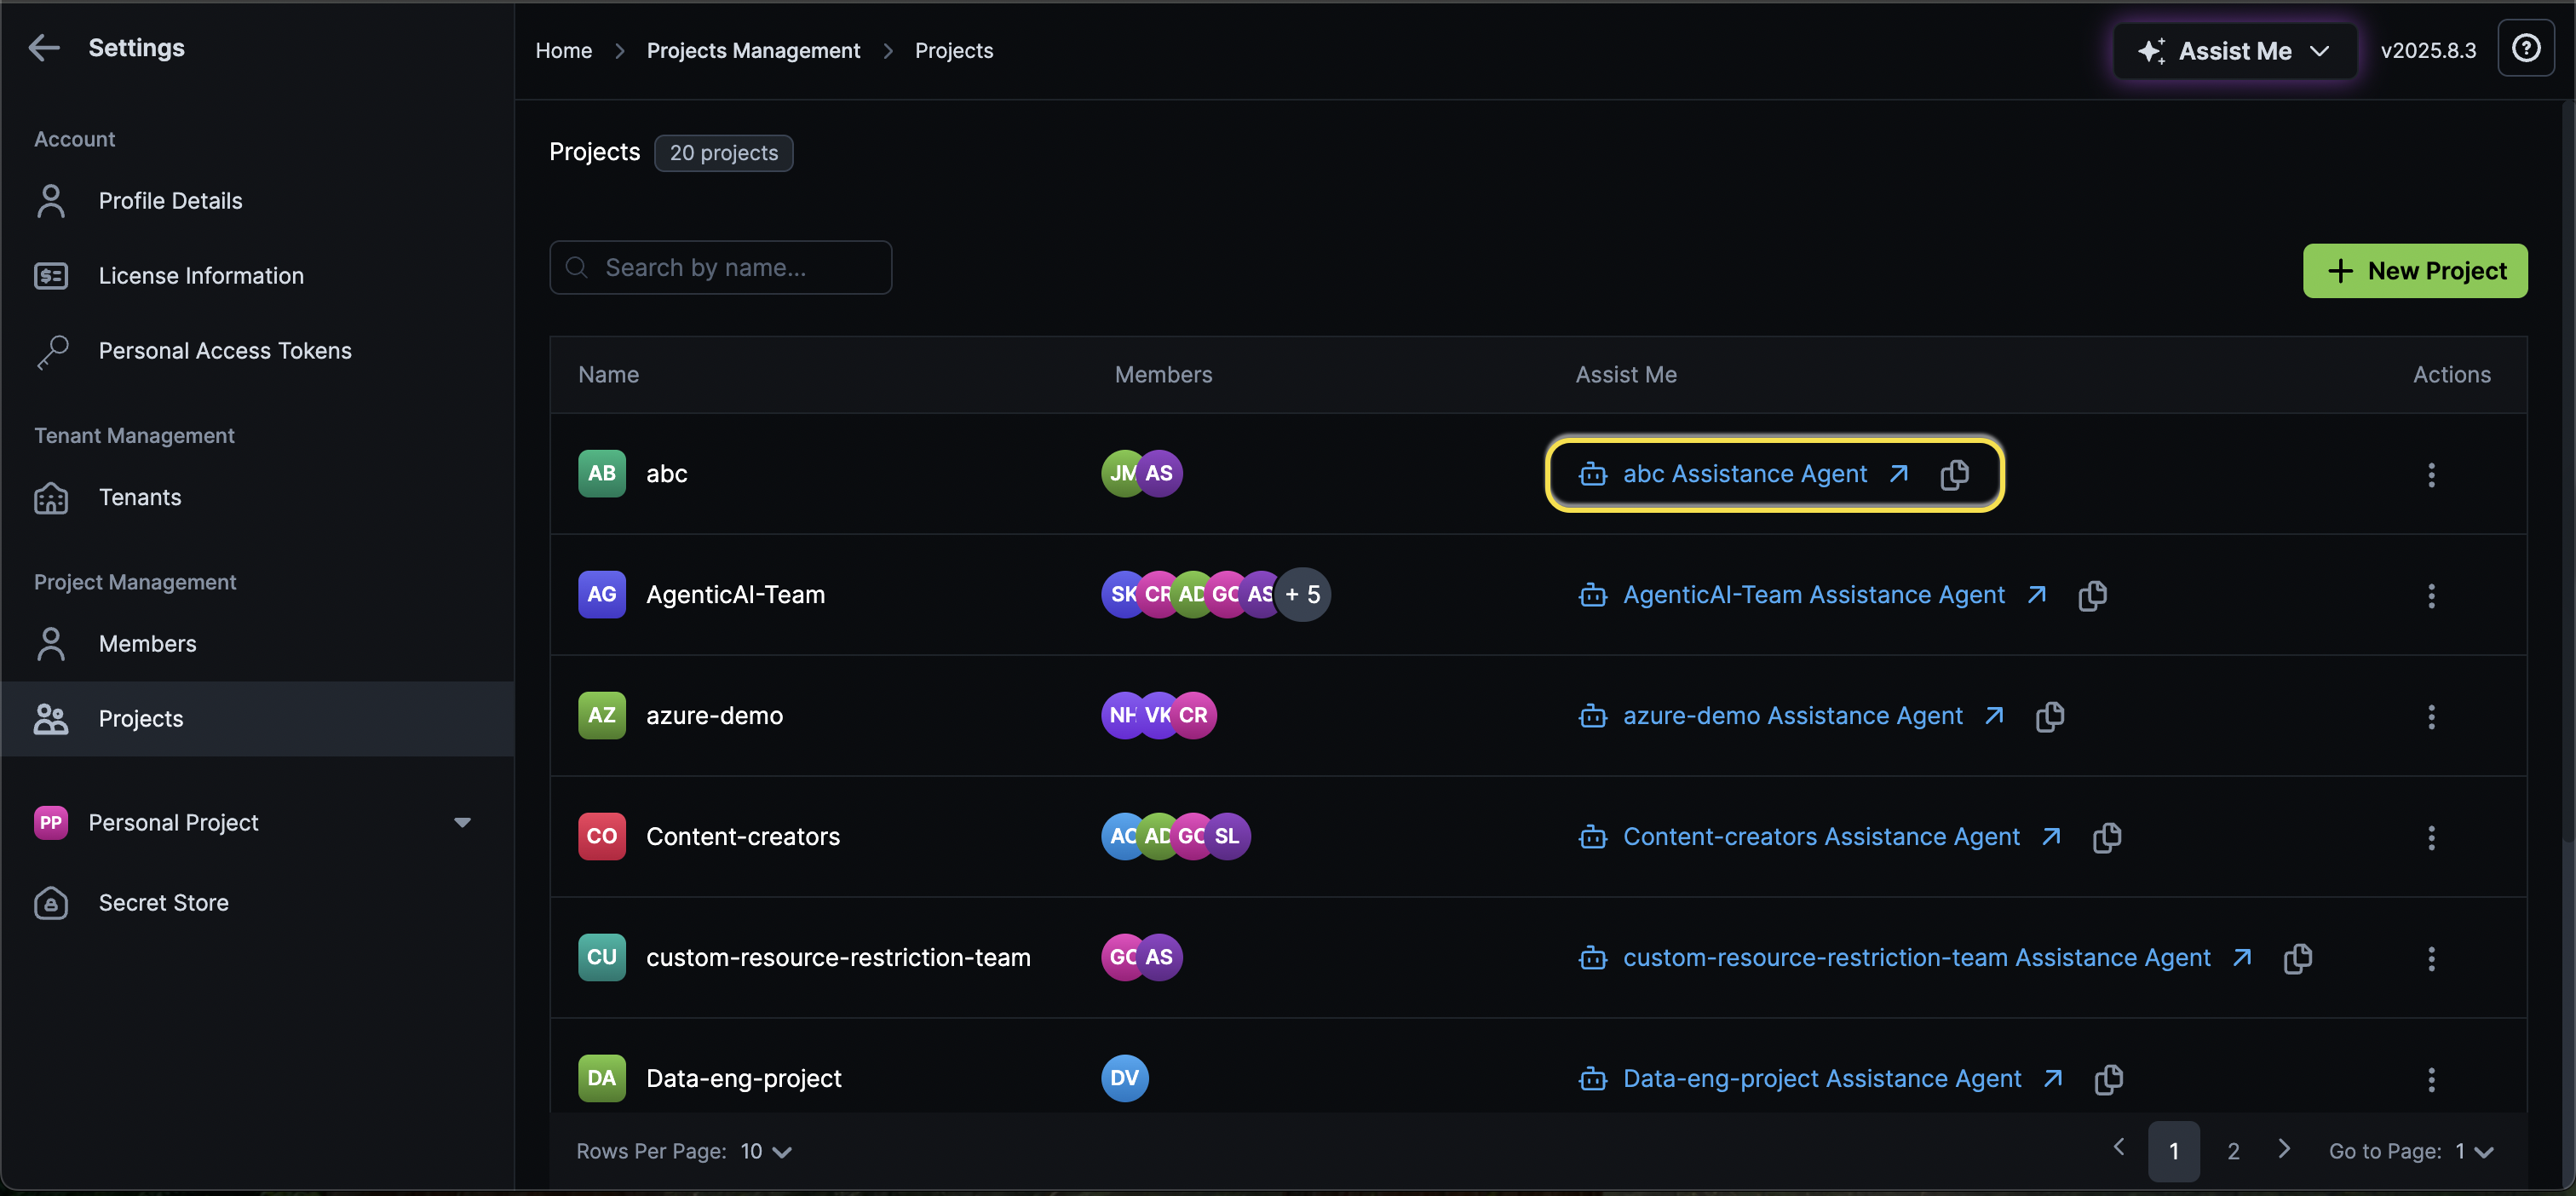Navigate to Members in Project Management
2576x1196 pixels.
pos(147,644)
